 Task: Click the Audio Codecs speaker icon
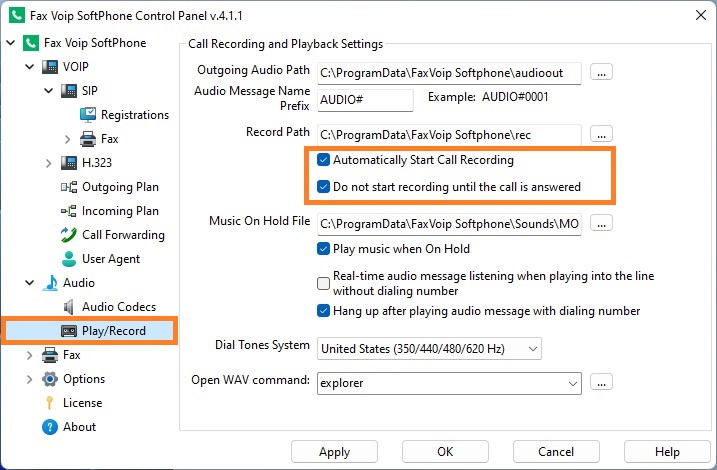pyautogui.click(x=69, y=307)
